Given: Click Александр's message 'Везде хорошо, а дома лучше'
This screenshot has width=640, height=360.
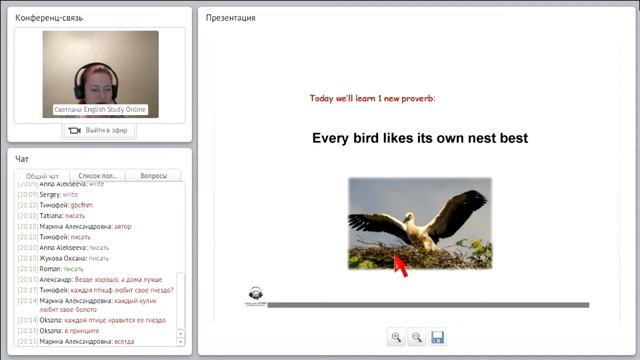Looking at the screenshot, I should pos(118,280).
